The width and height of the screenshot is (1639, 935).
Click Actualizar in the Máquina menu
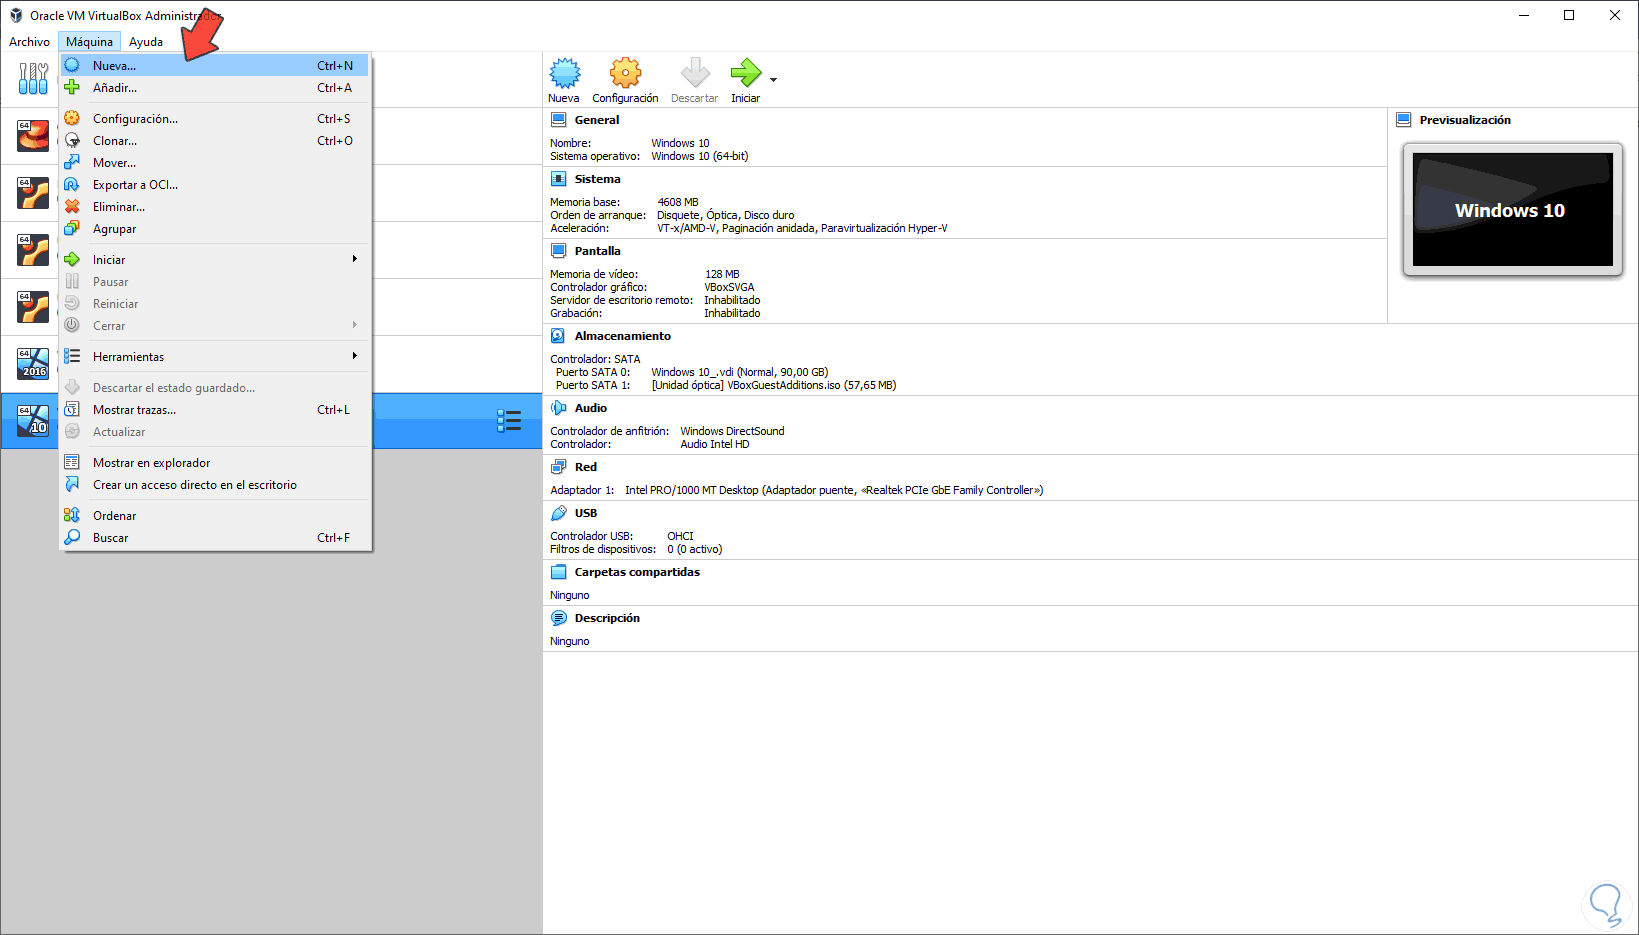click(x=214, y=432)
